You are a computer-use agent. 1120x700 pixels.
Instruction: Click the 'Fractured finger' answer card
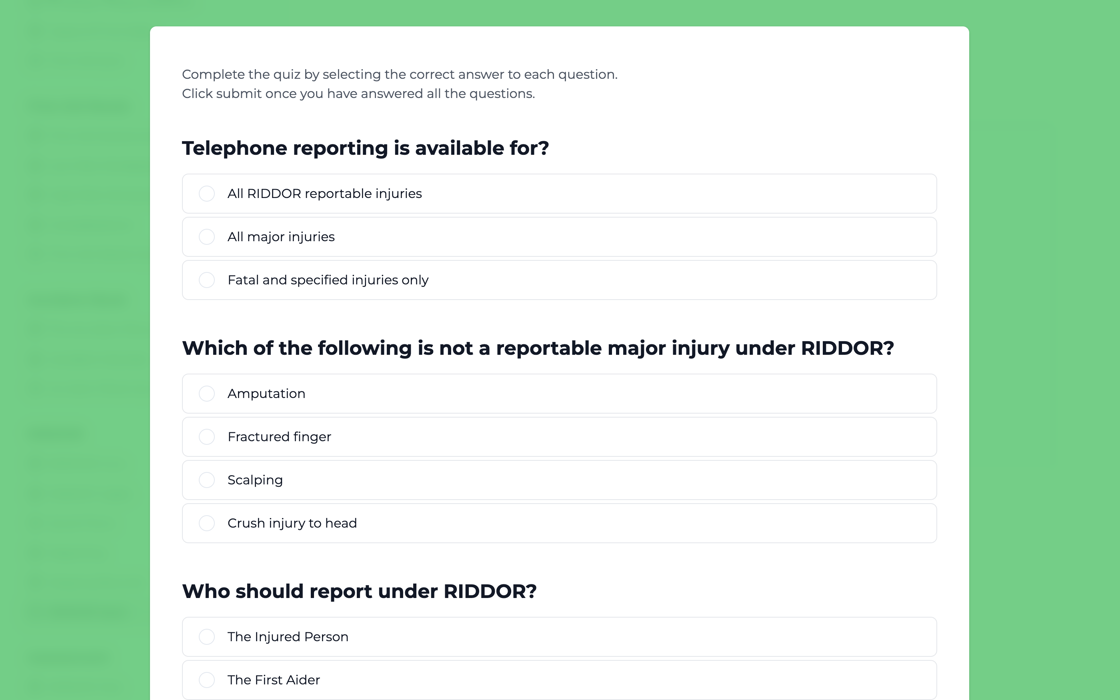[x=559, y=436]
